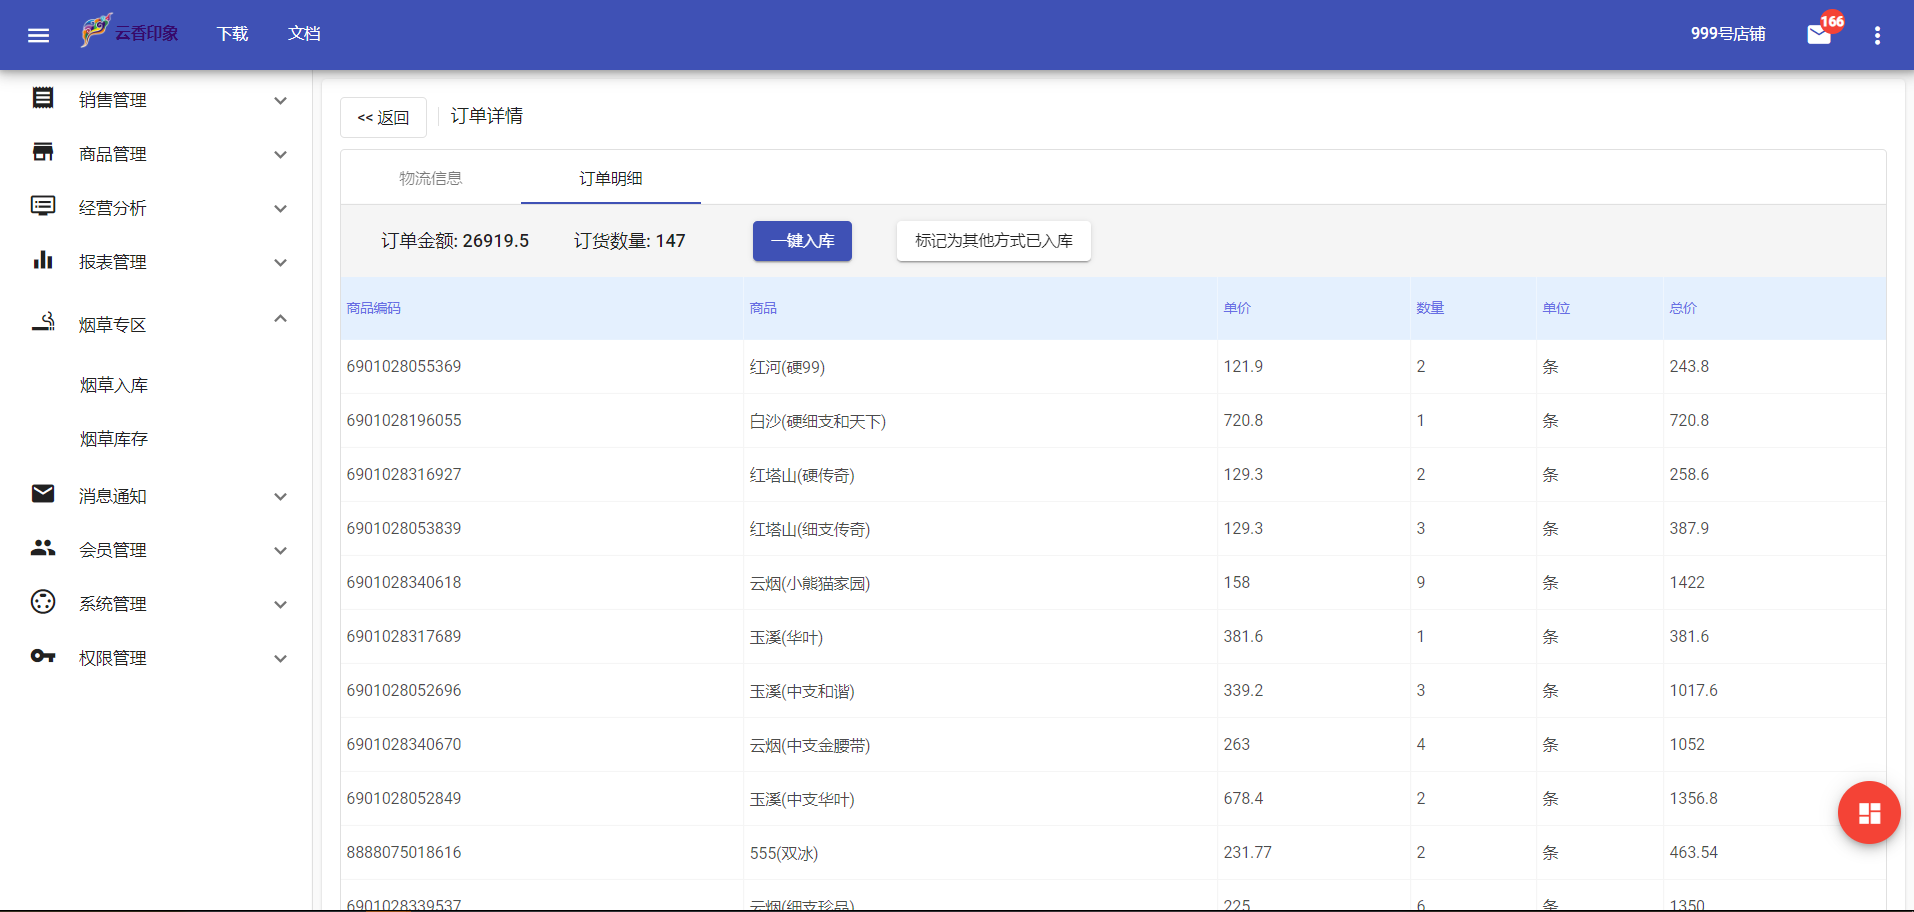Viewport: 1914px width, 912px height.
Task: Select the 会员管理 members icon
Action: (42, 548)
